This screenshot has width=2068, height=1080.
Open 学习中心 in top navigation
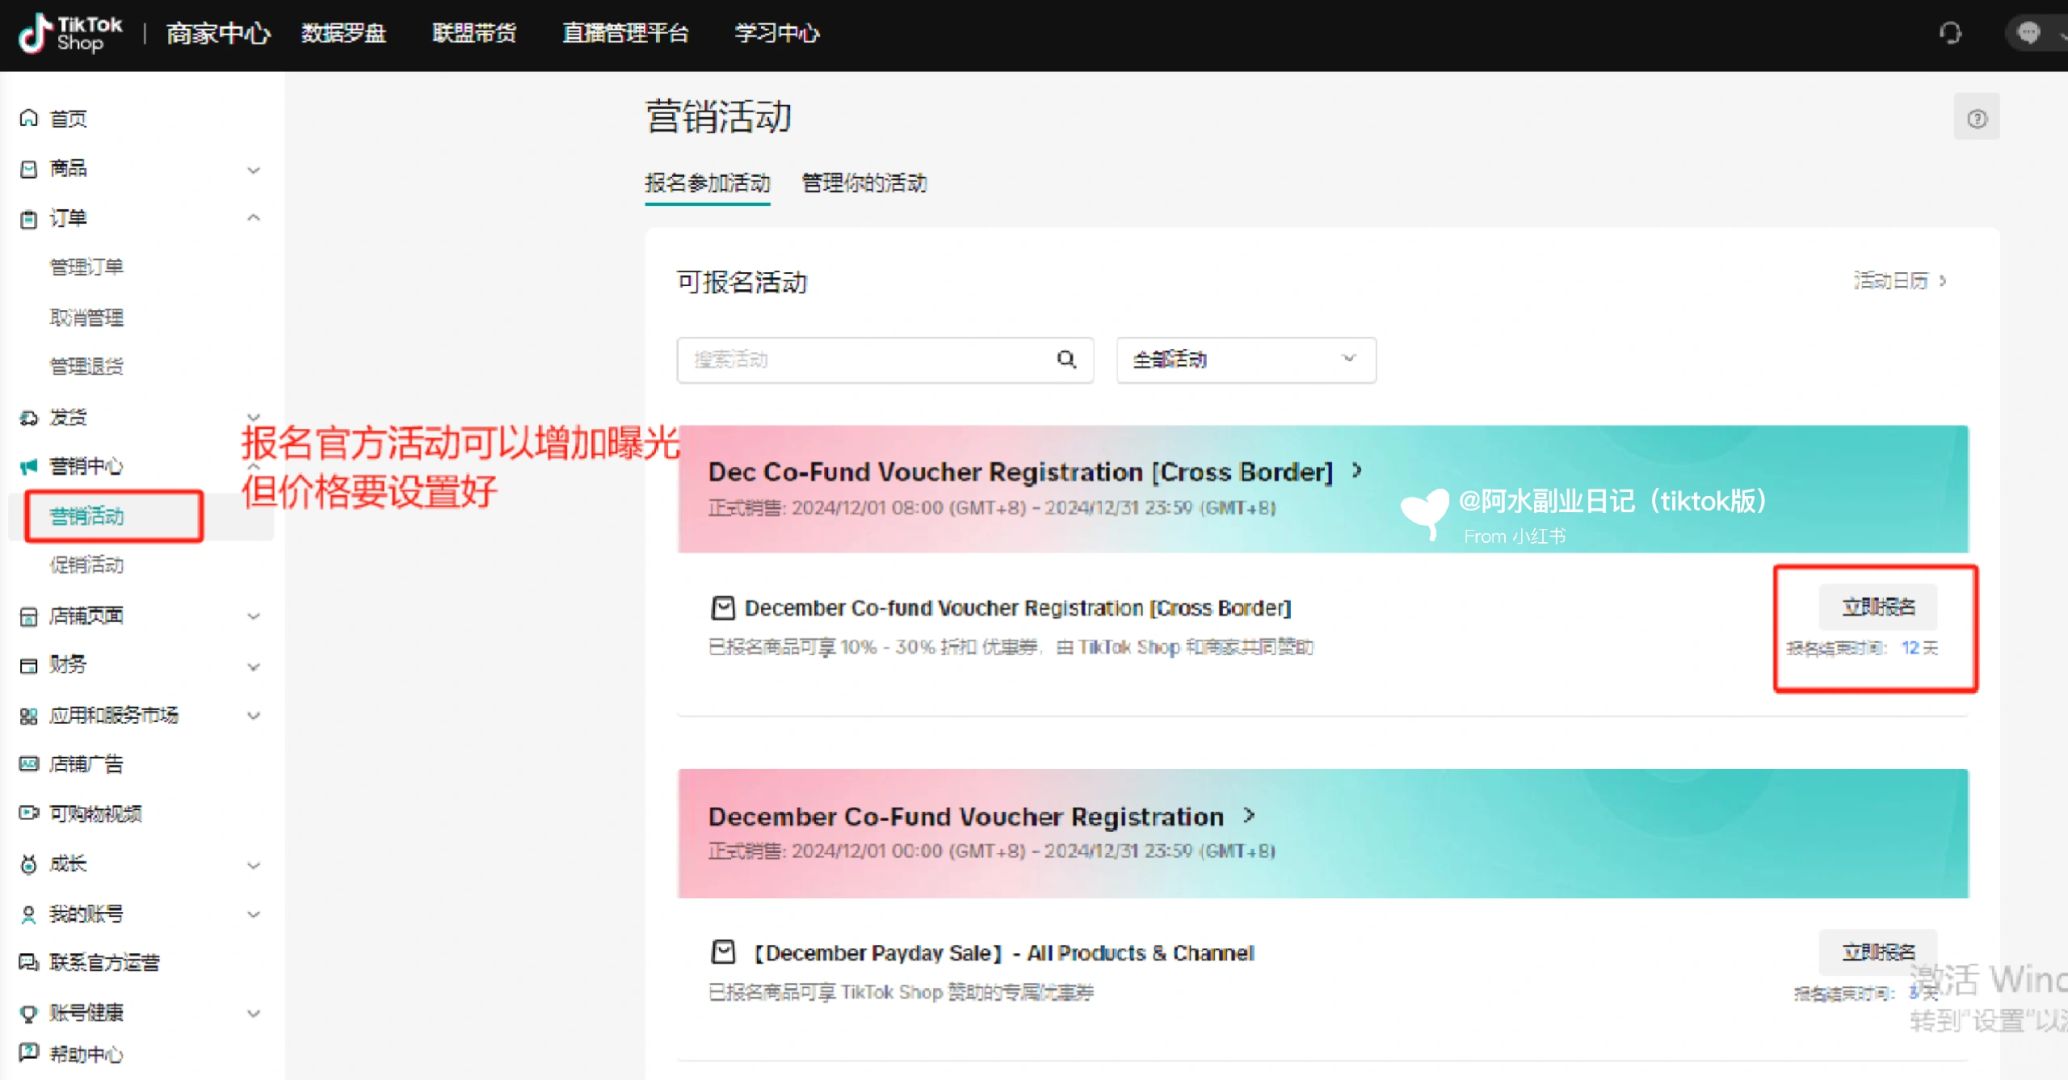[777, 33]
